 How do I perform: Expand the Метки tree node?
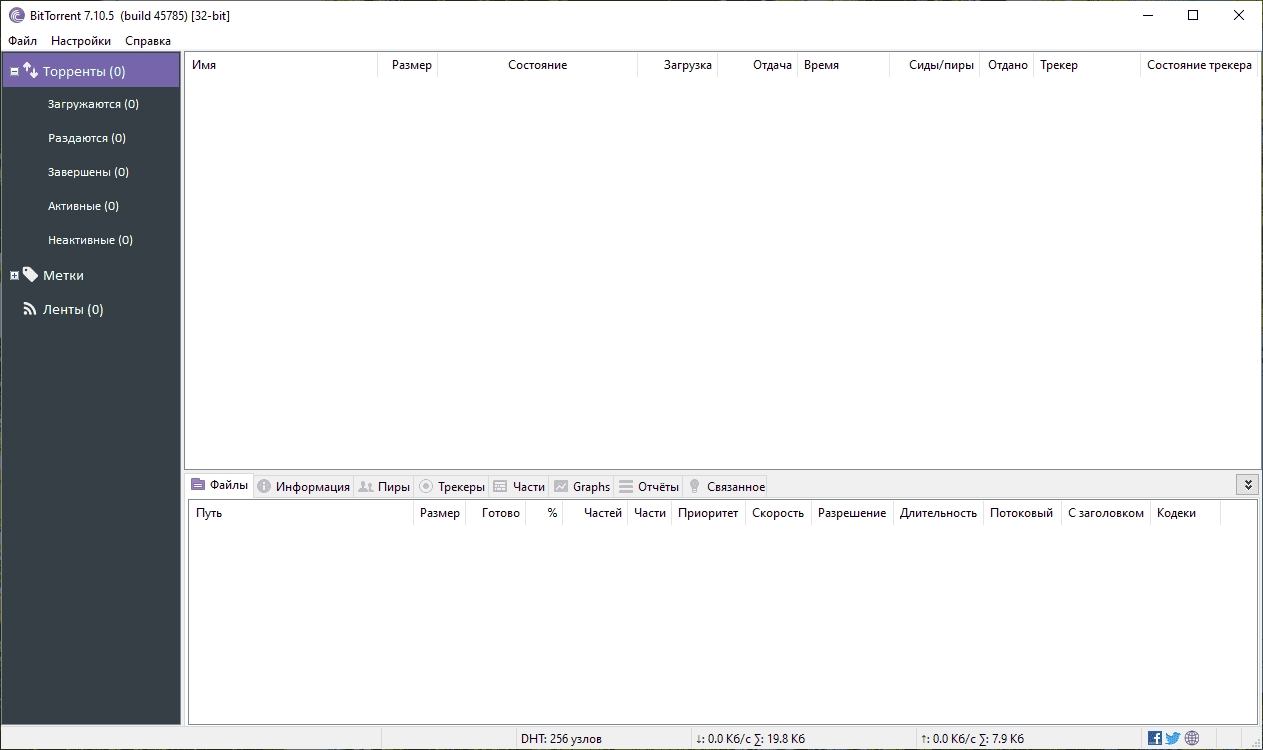point(14,275)
